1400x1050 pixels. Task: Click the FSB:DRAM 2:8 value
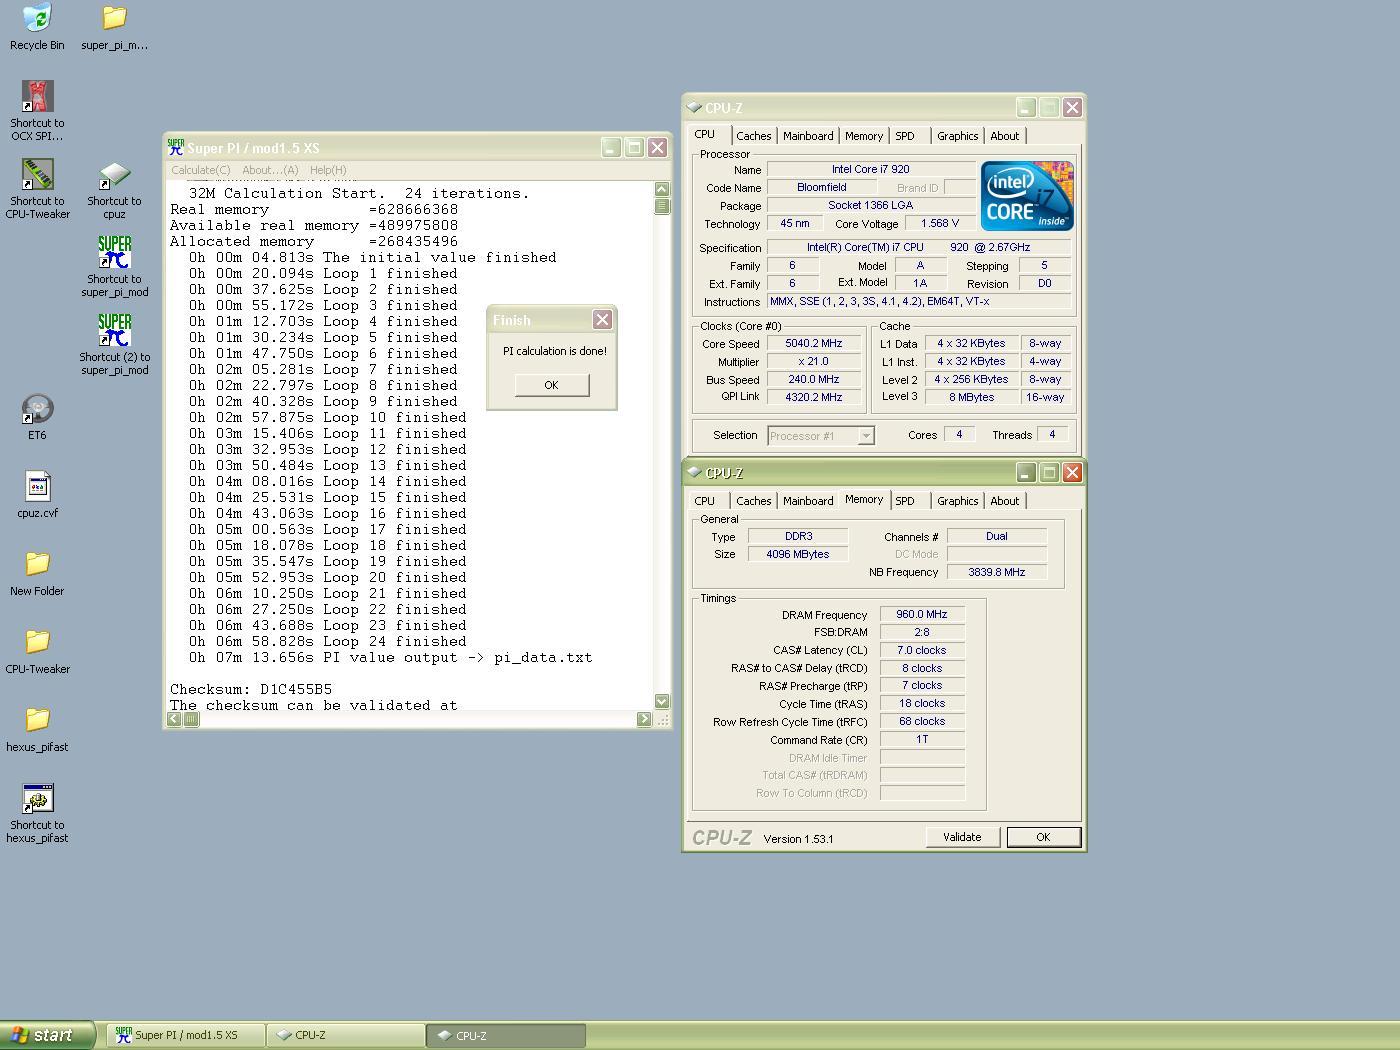coord(922,632)
